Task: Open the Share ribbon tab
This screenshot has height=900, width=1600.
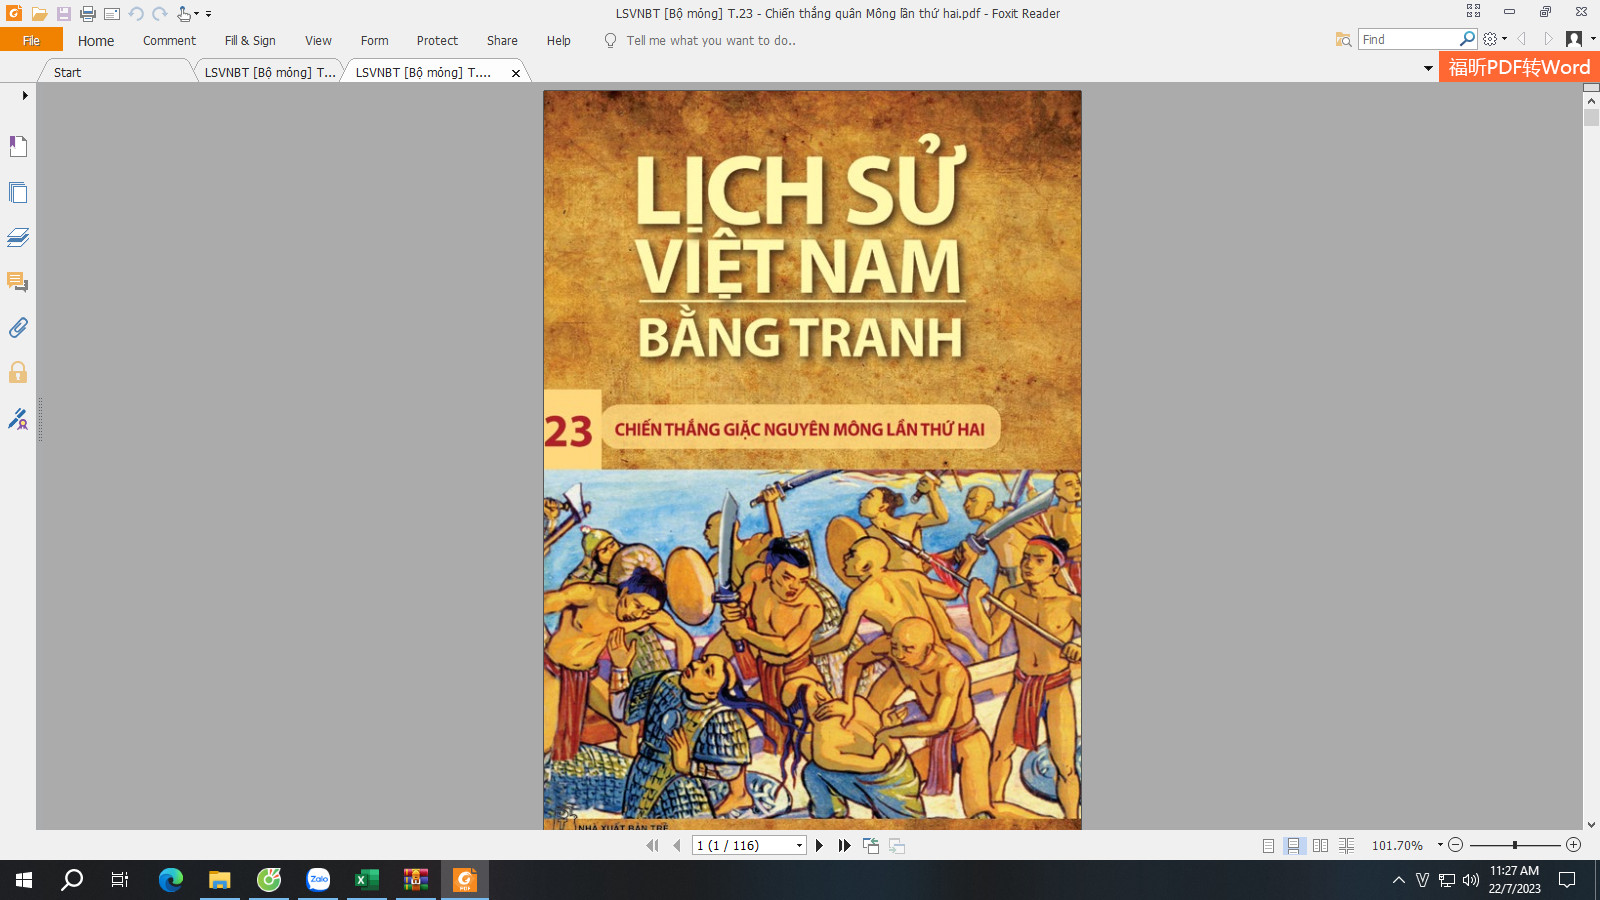Action: [x=502, y=41]
